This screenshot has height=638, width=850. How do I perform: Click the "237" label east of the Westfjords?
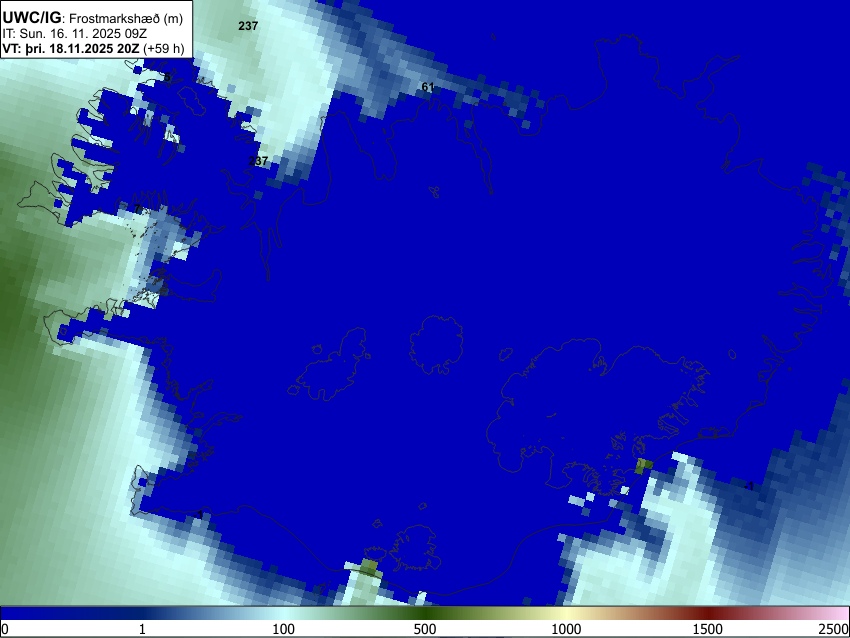click(258, 161)
